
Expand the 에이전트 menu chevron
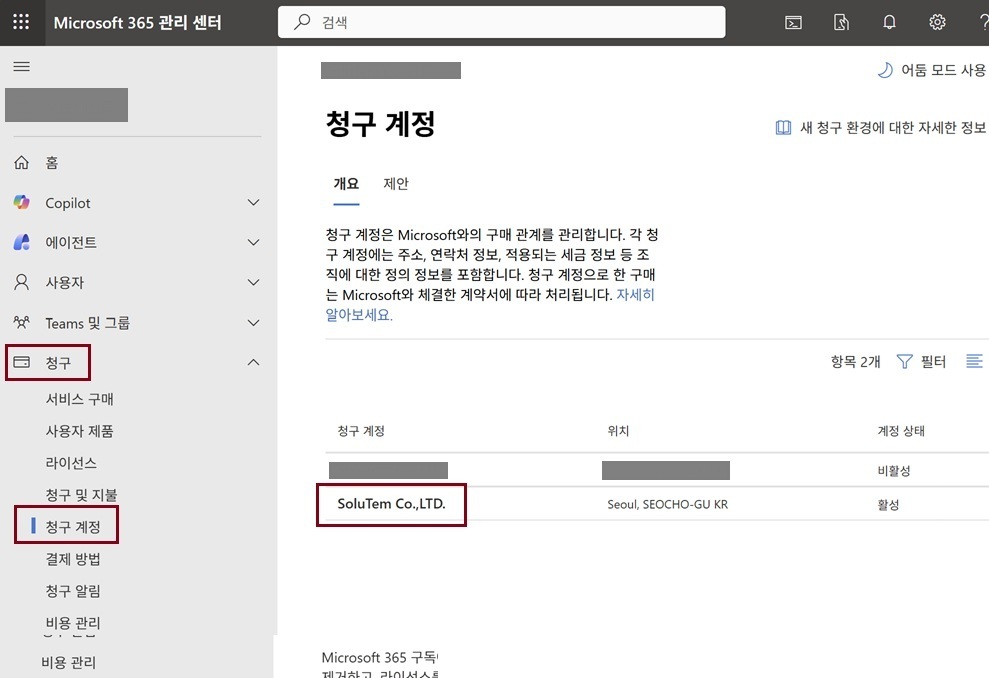254,242
